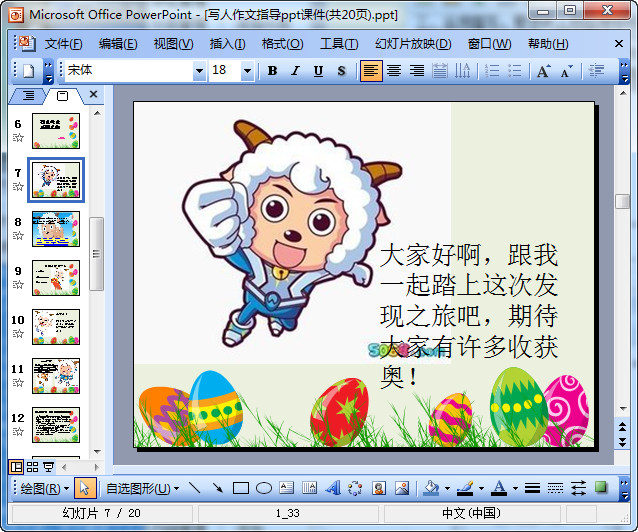
Task: Select the Line drawing tool
Action: 195,488
